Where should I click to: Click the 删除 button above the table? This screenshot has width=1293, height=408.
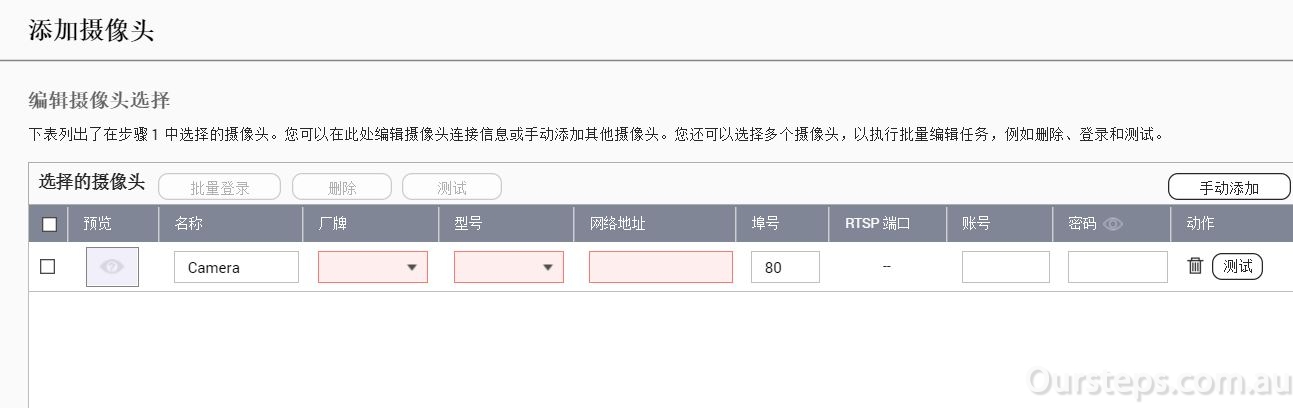coord(342,187)
